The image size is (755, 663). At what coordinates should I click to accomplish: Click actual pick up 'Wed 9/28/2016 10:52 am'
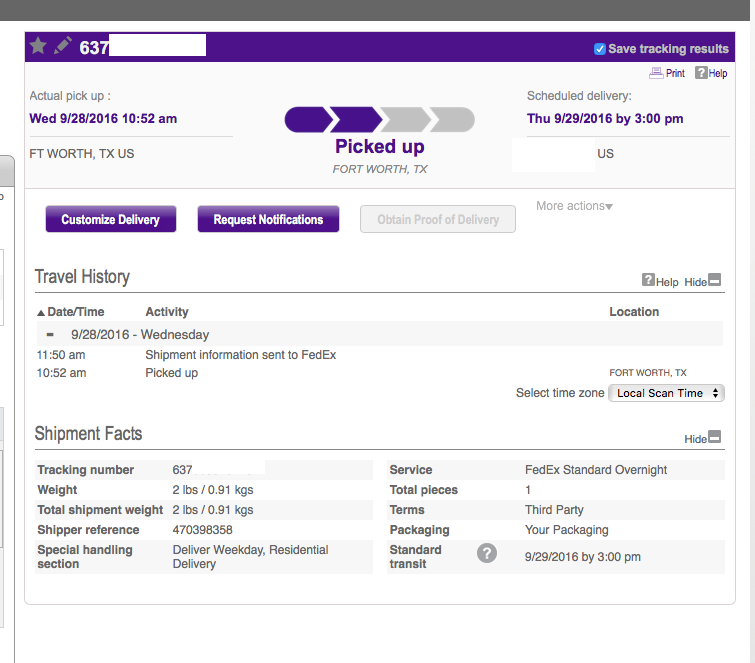click(103, 118)
